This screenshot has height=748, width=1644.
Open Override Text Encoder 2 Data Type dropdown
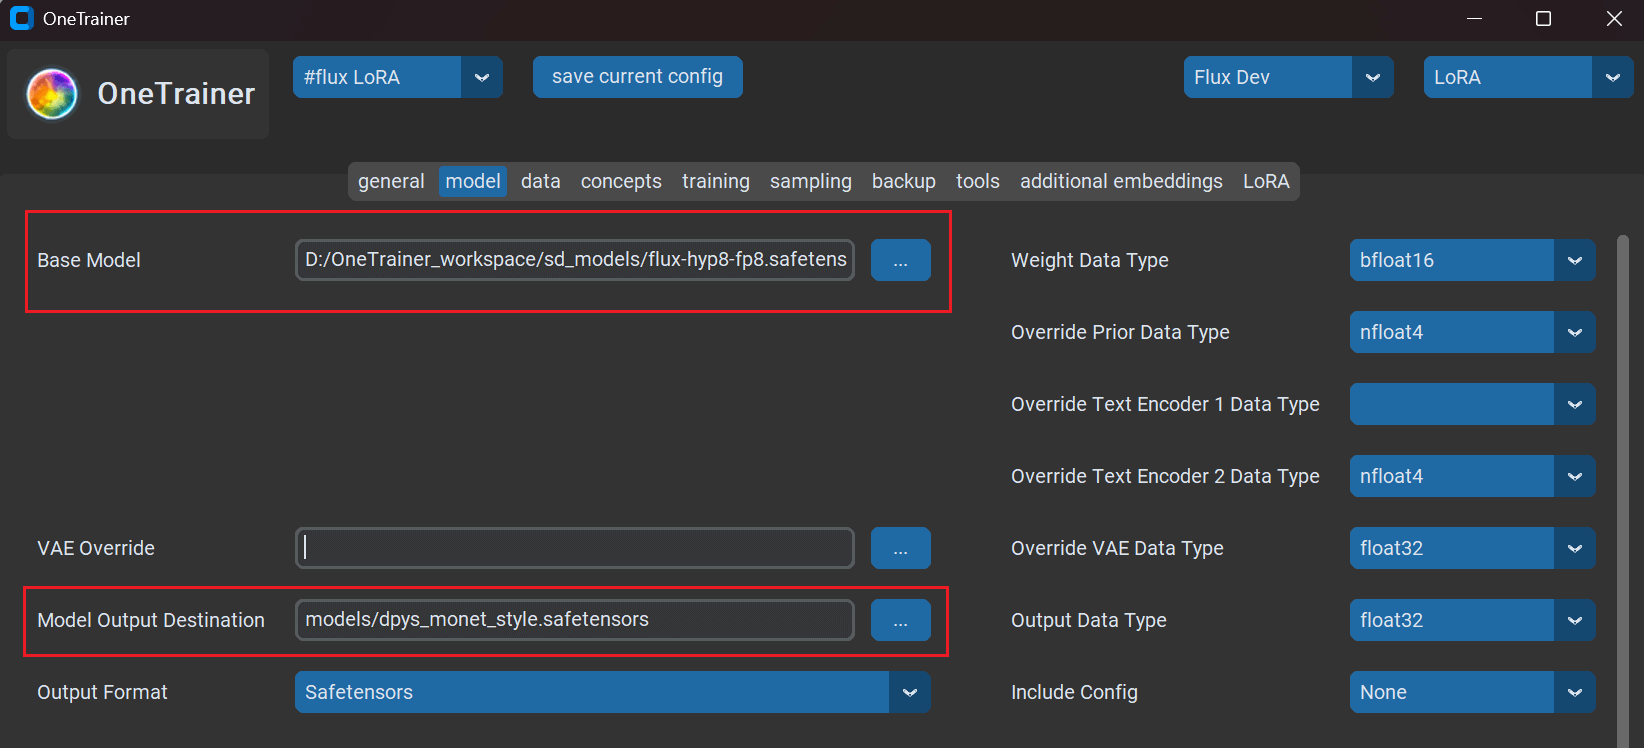pos(1472,476)
